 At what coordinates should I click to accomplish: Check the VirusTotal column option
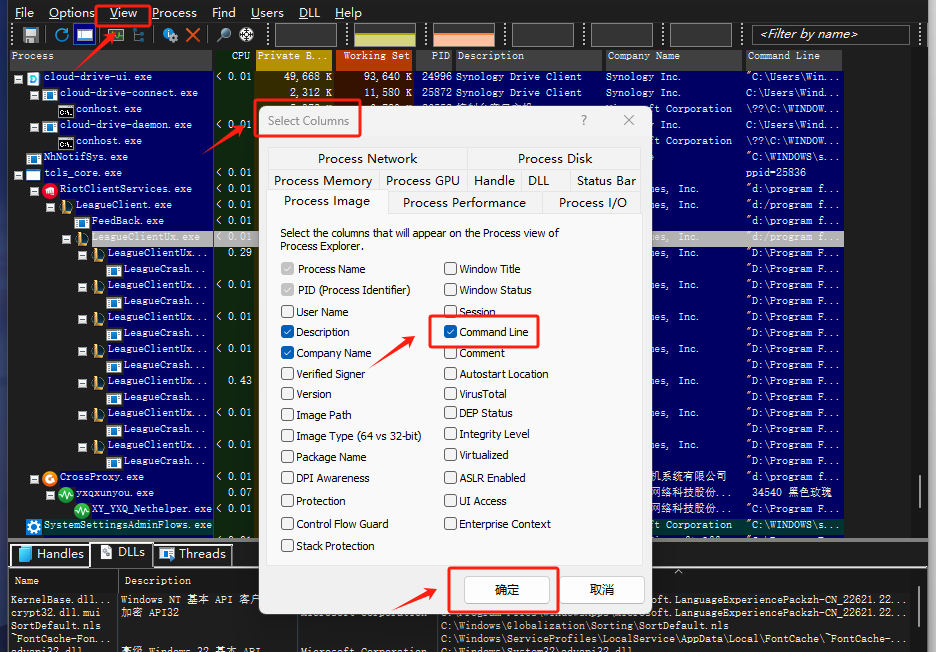451,394
